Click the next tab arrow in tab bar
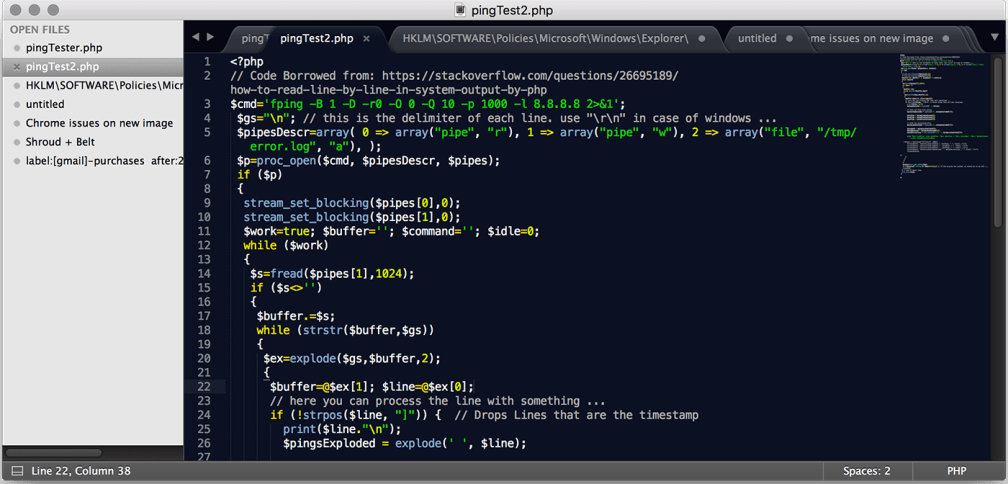 [x=210, y=38]
